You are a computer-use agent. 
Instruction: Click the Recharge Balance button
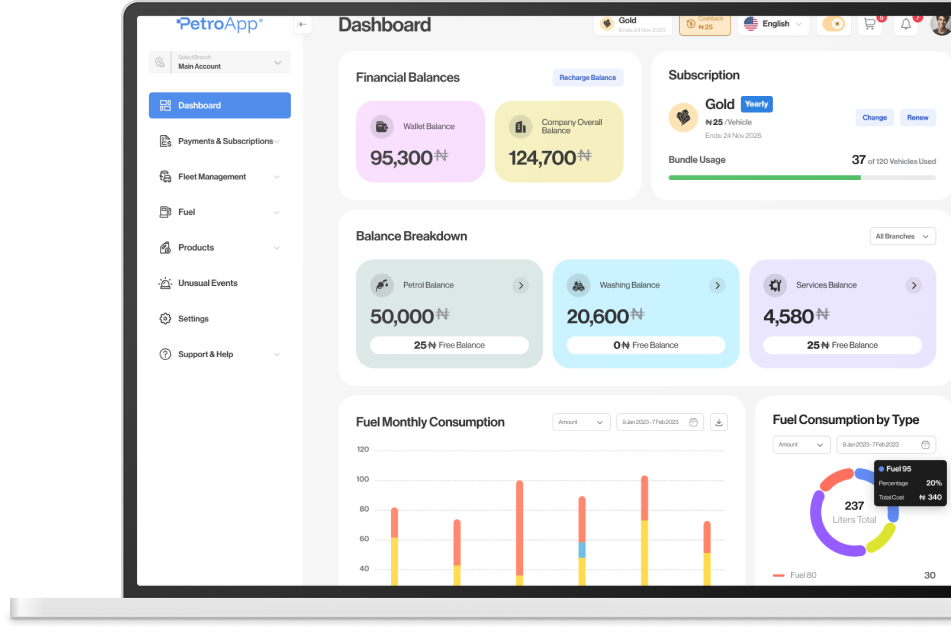[x=588, y=78]
